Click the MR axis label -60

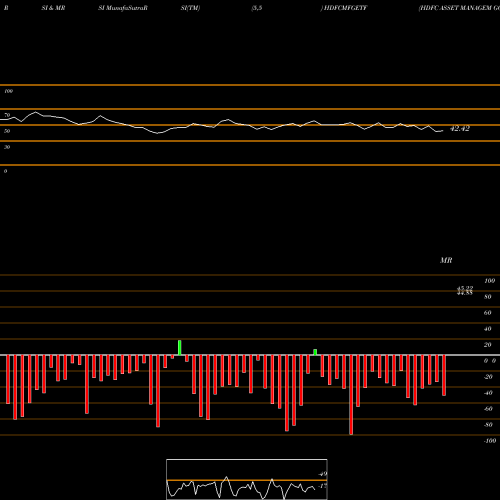(x=488, y=409)
